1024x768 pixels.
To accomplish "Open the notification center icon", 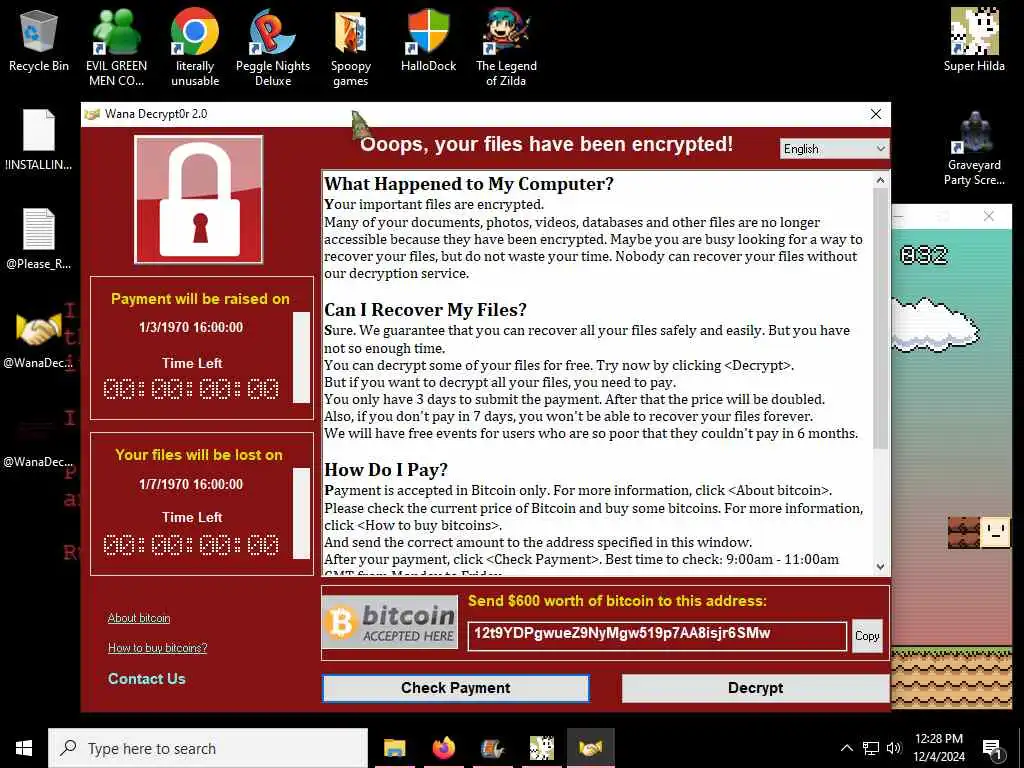I will click(993, 750).
